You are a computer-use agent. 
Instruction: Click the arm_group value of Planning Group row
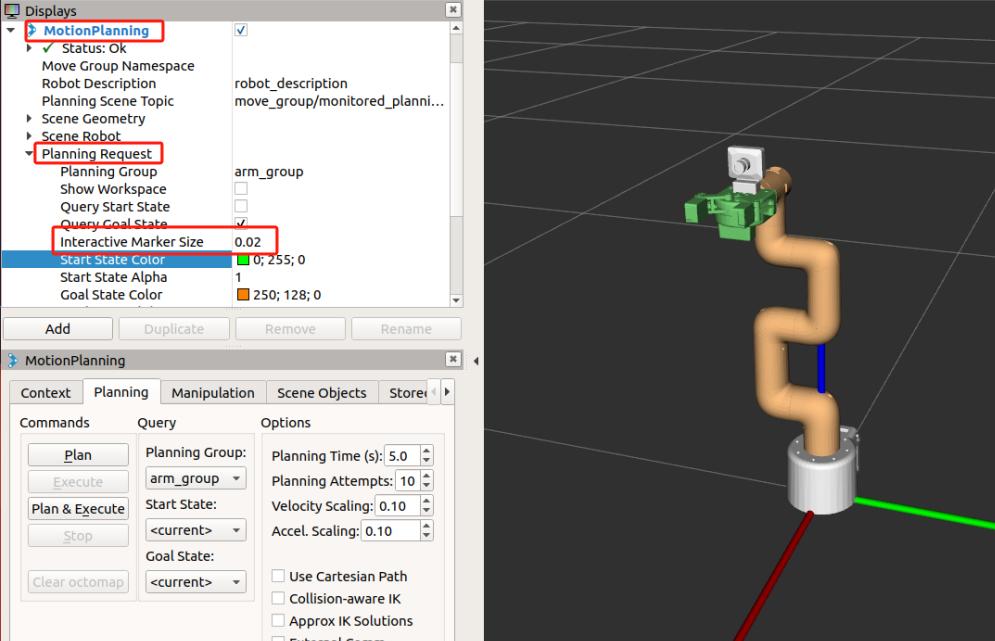pos(269,171)
